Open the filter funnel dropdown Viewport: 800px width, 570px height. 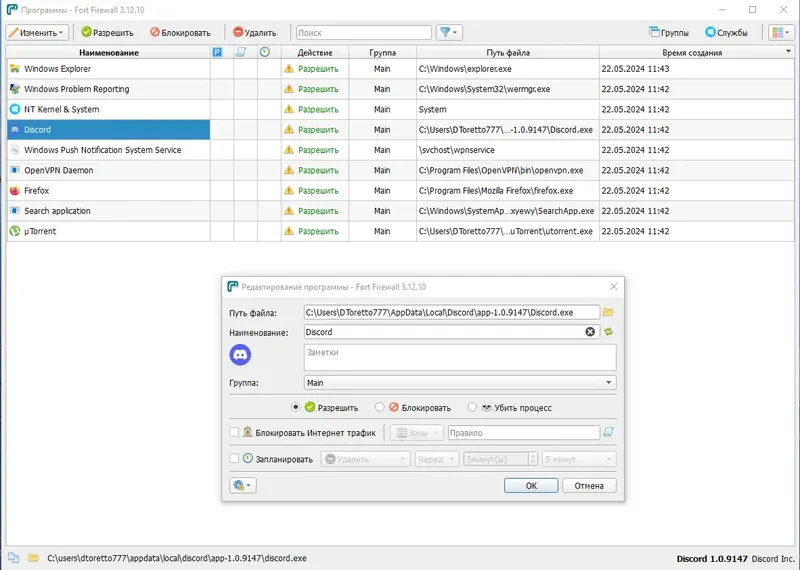click(x=449, y=33)
